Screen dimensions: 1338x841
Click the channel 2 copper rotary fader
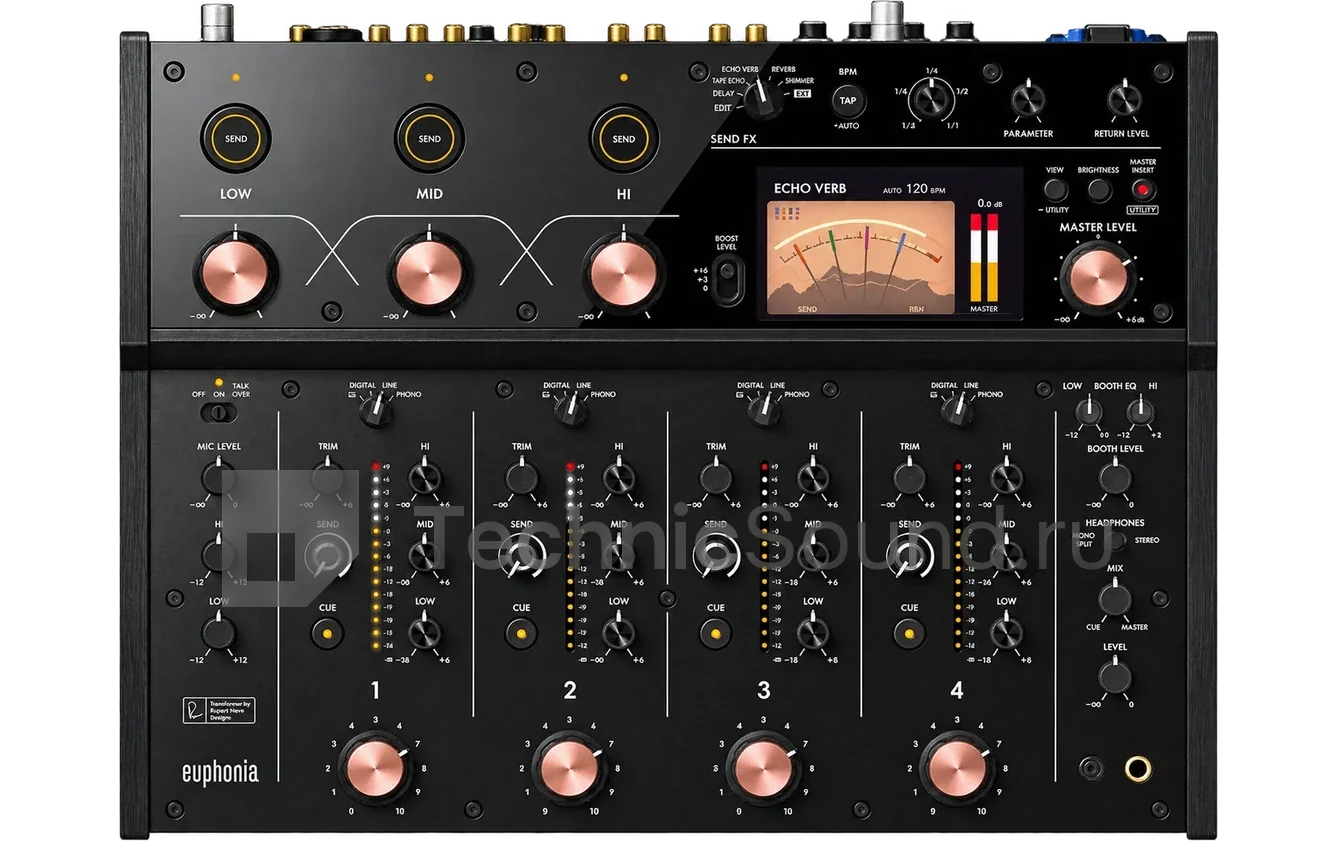tap(569, 769)
